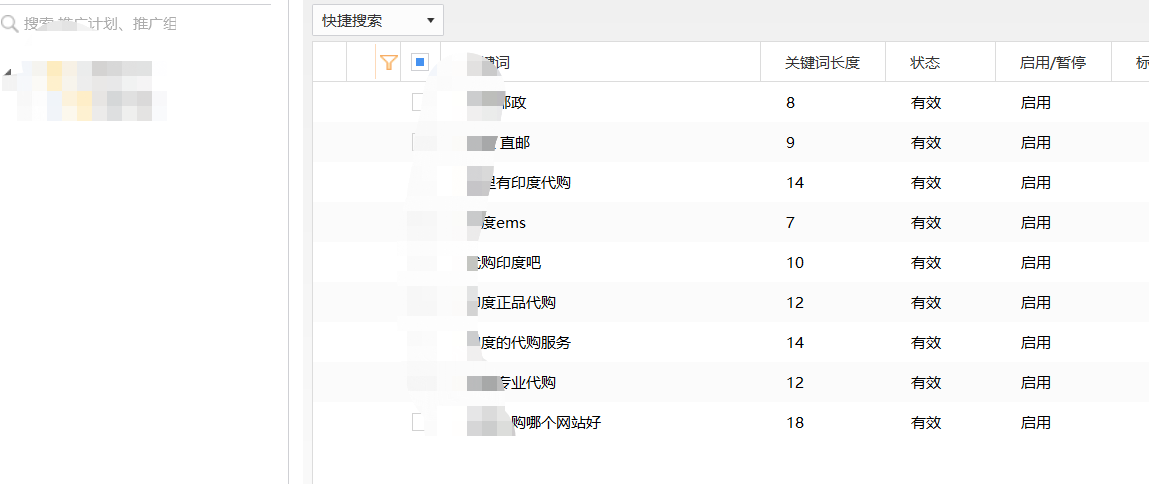Click 启用 in the 度的代购服务 row
This screenshot has height=484, width=1149.
[1035, 342]
